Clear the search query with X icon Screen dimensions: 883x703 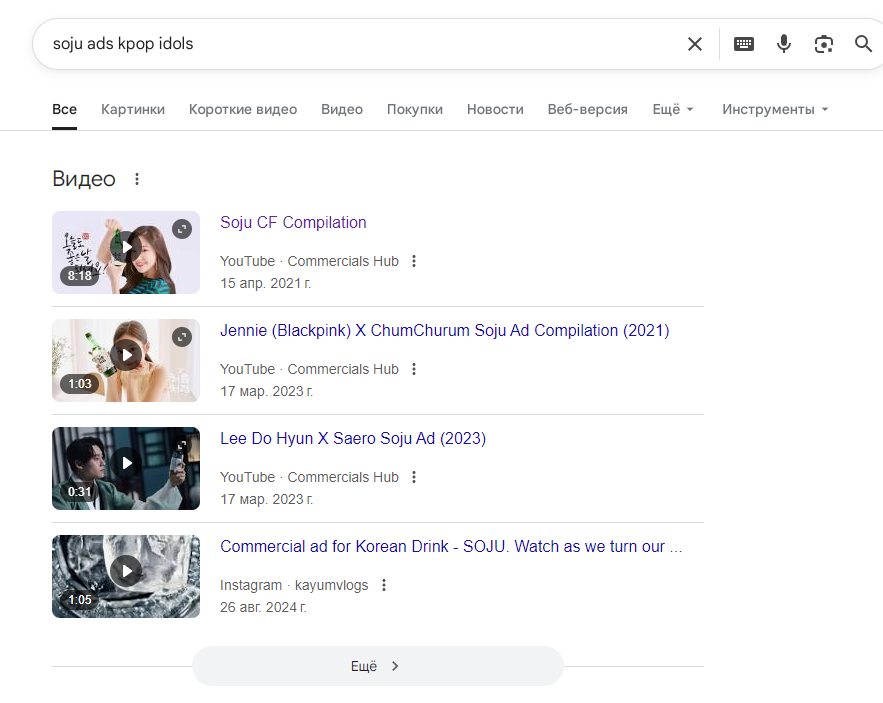695,44
